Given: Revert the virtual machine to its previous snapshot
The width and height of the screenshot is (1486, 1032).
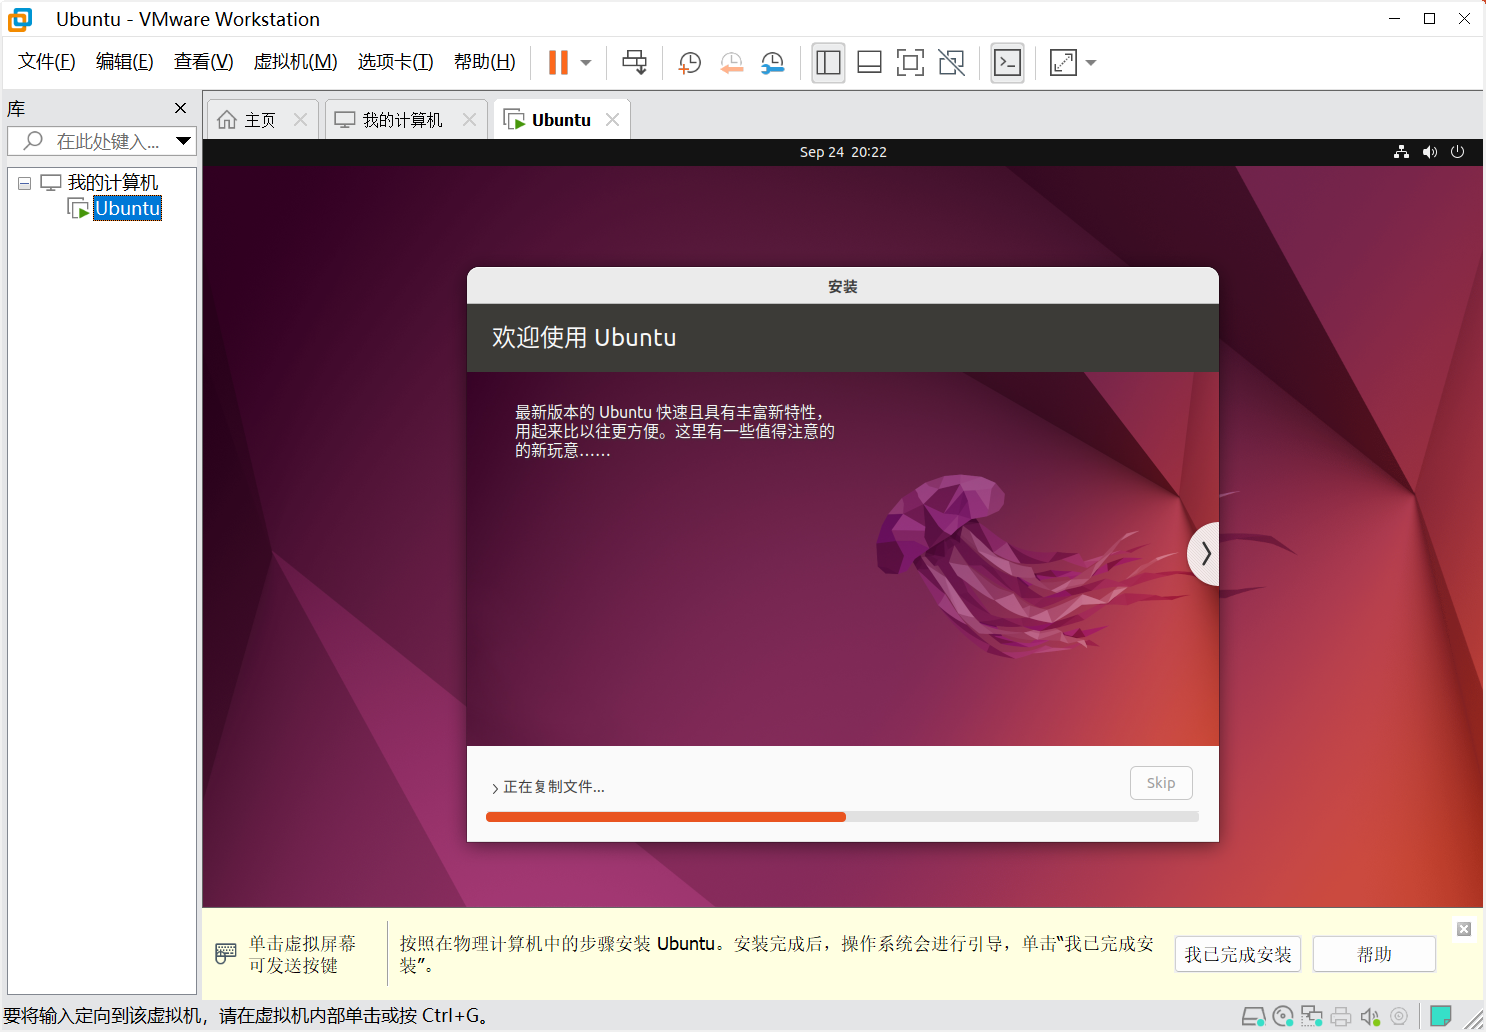Looking at the screenshot, I should pyautogui.click(x=732, y=63).
